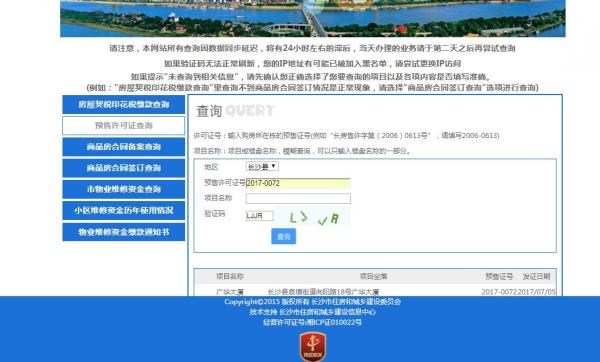
Task: Select the 2017/07/05 issue date cell
Action: (x=536, y=292)
